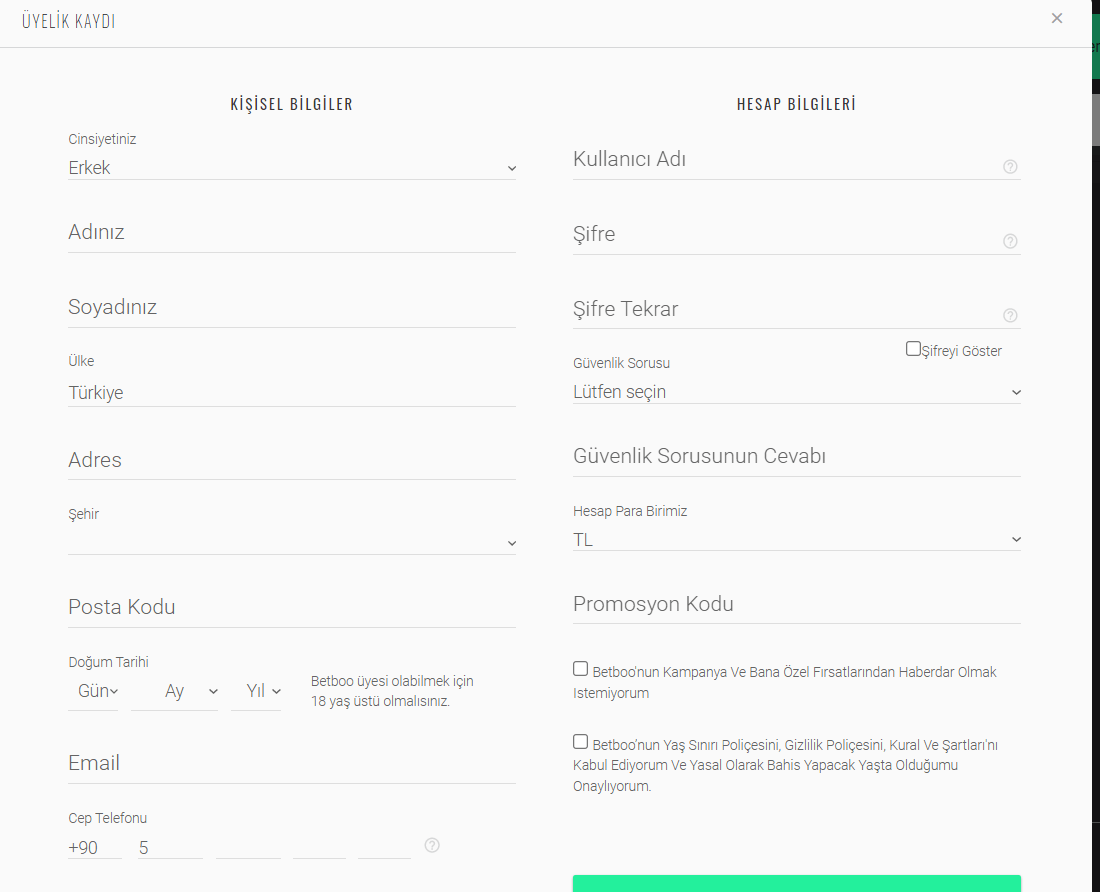
Task: Open the Hesap Para Birimiz currency dropdown
Action: tap(796, 539)
